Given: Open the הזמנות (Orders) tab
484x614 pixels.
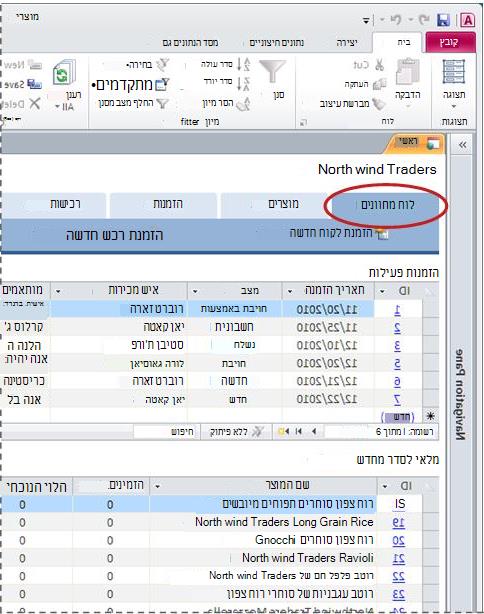Looking at the screenshot, I should [163, 204].
